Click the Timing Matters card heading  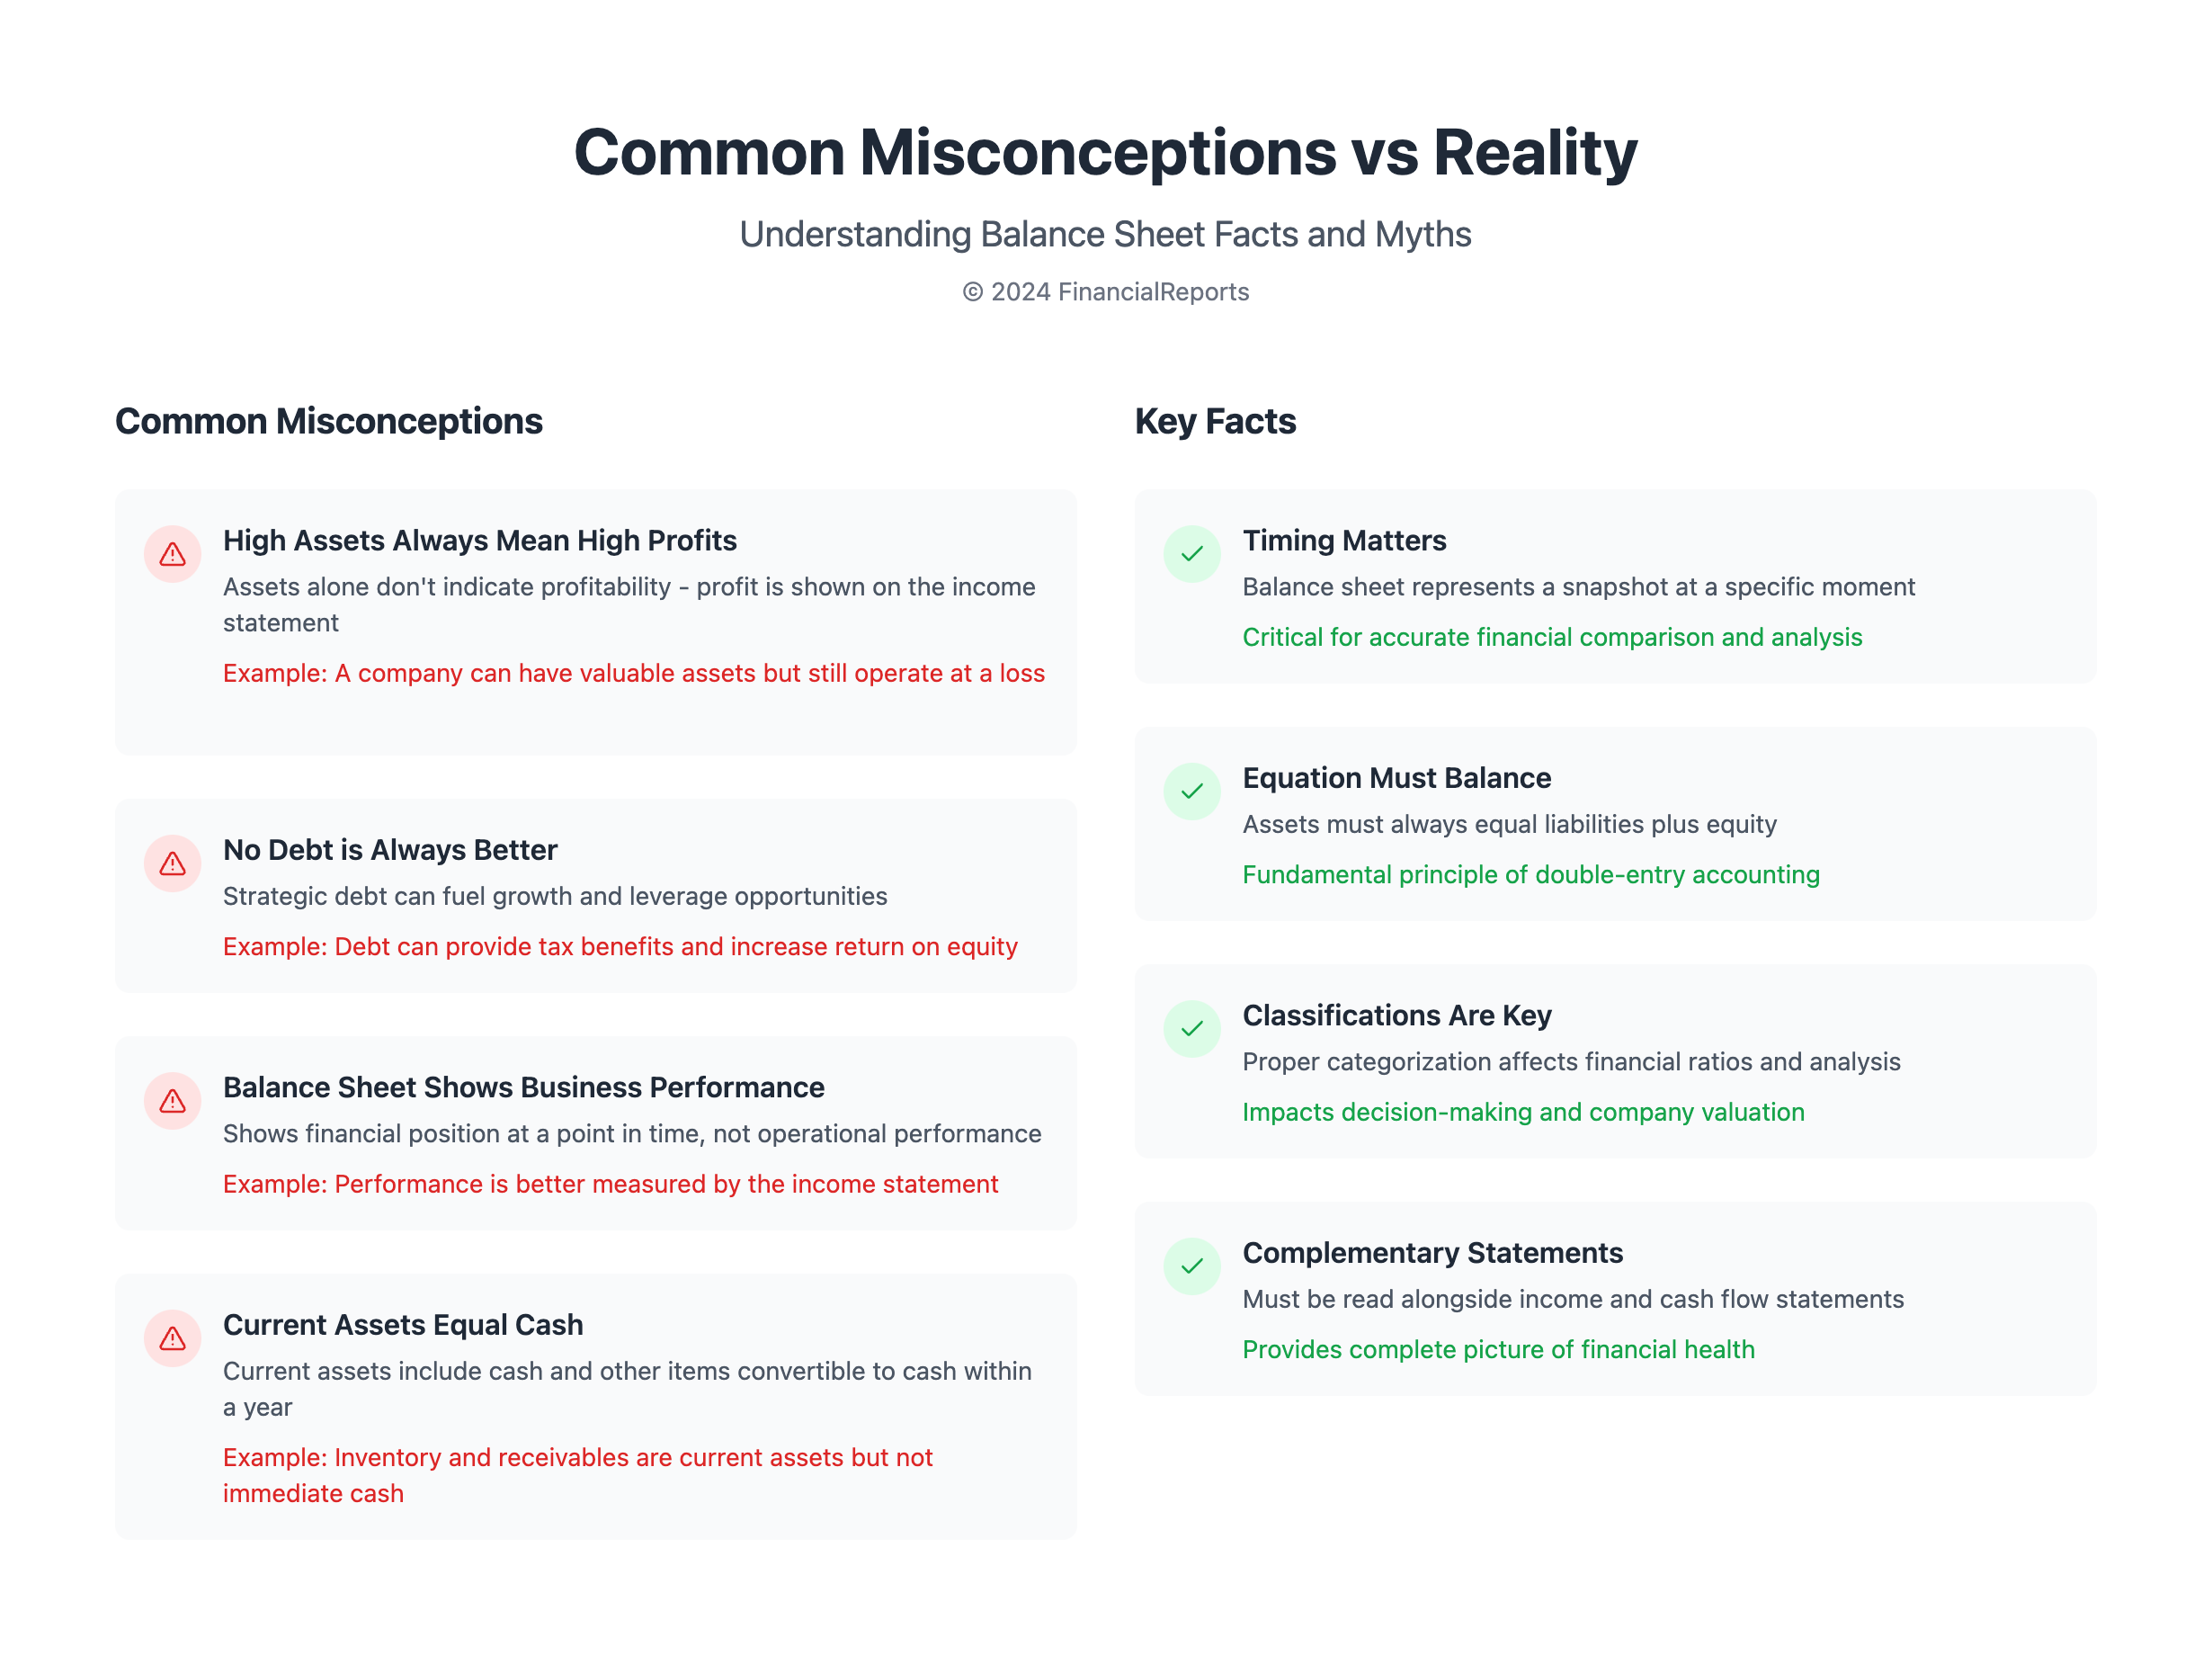click(x=1343, y=540)
